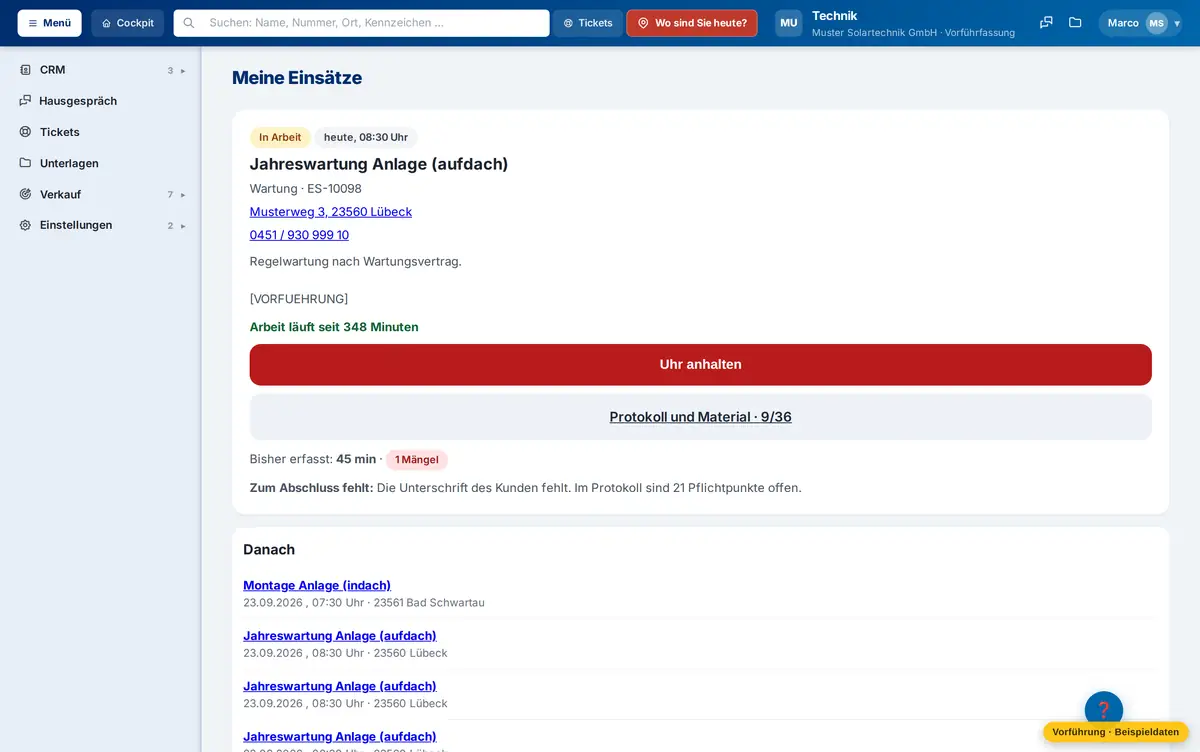This screenshot has height=752, width=1200.
Task: Call phone number 0451 / 930 999 10
Action: coord(299,235)
